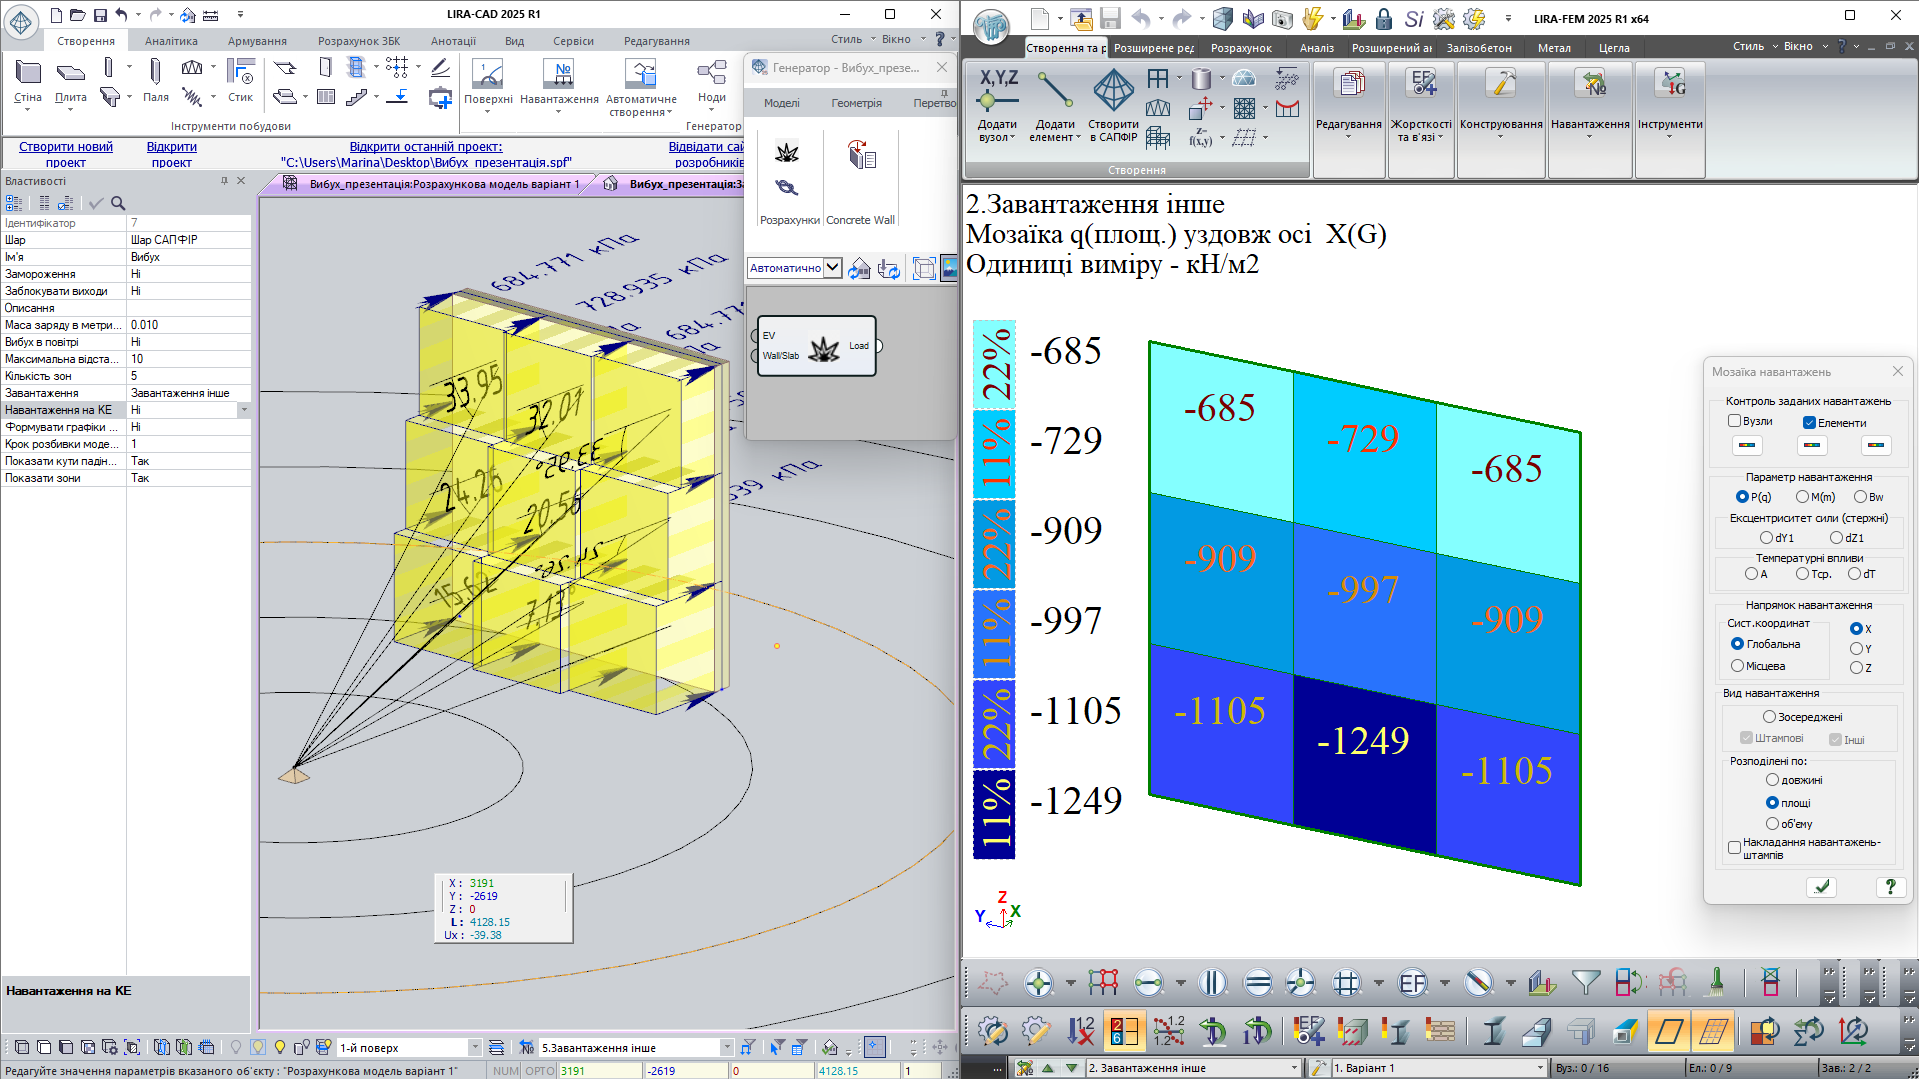Enable the Вузли checkbox
The image size is (1919, 1079).
coord(1735,421)
